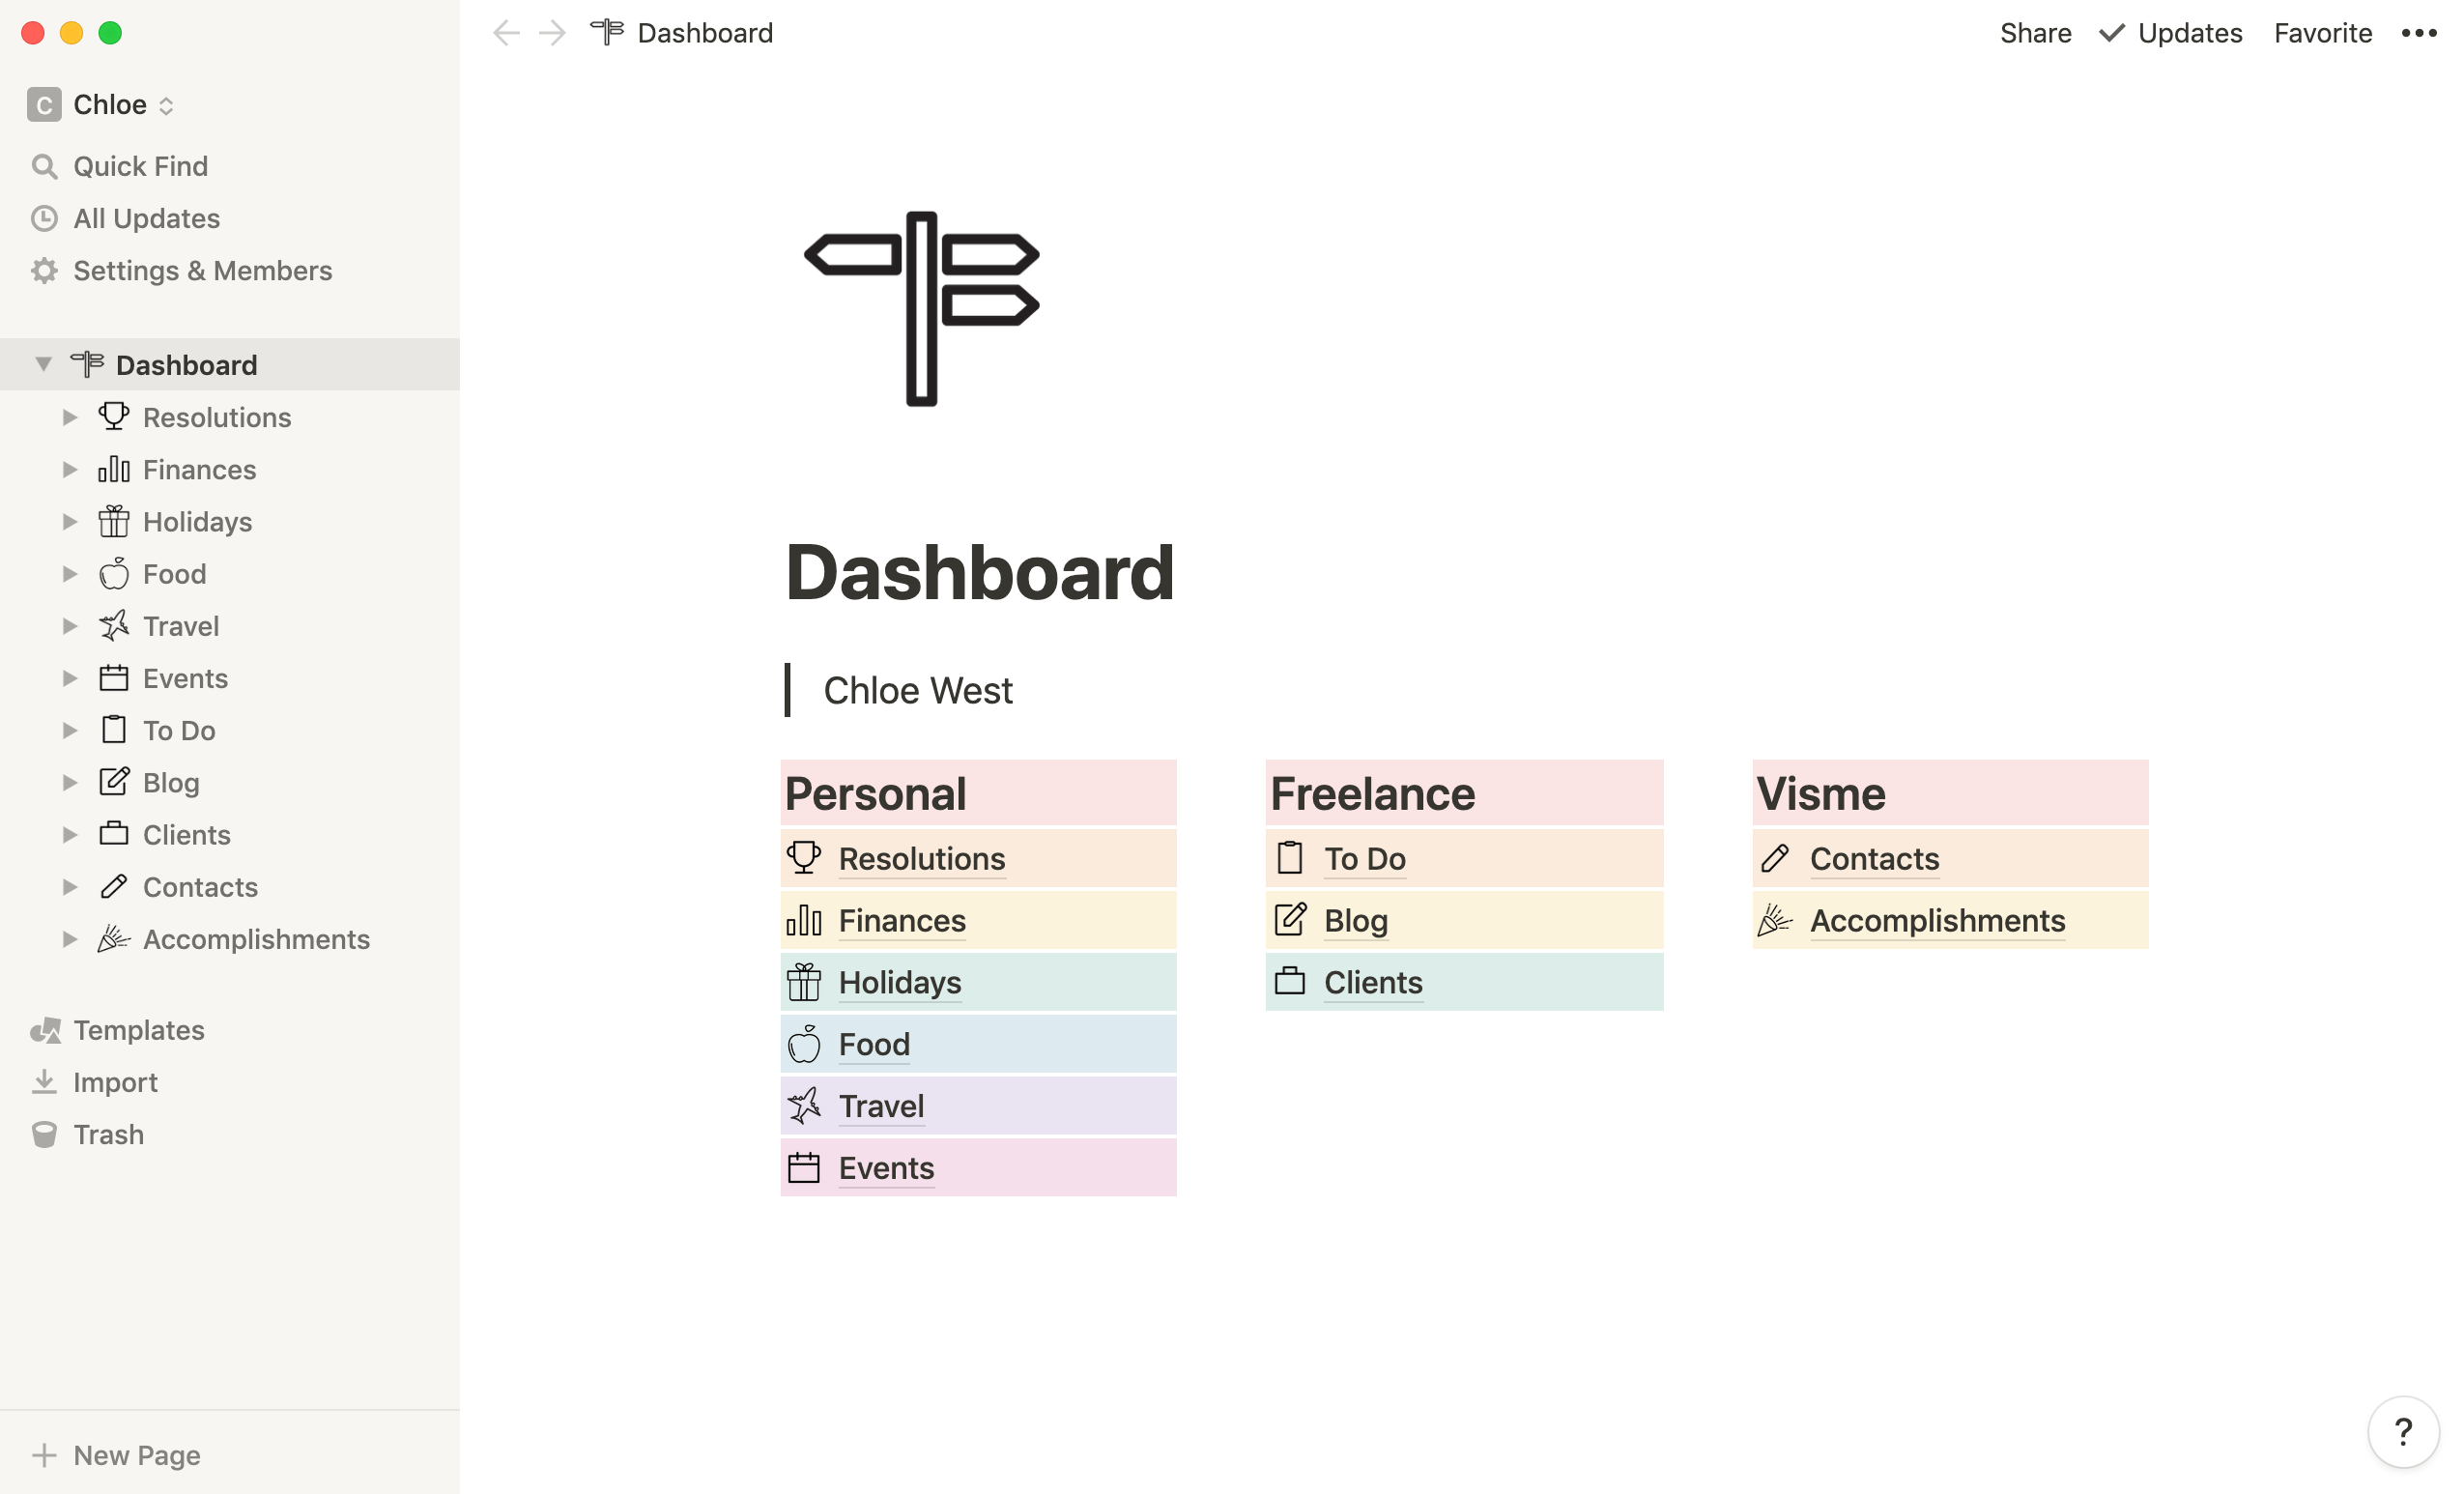The height and width of the screenshot is (1494, 2464).
Task: Click the Quick Find magnifier icon
Action: tap(44, 166)
